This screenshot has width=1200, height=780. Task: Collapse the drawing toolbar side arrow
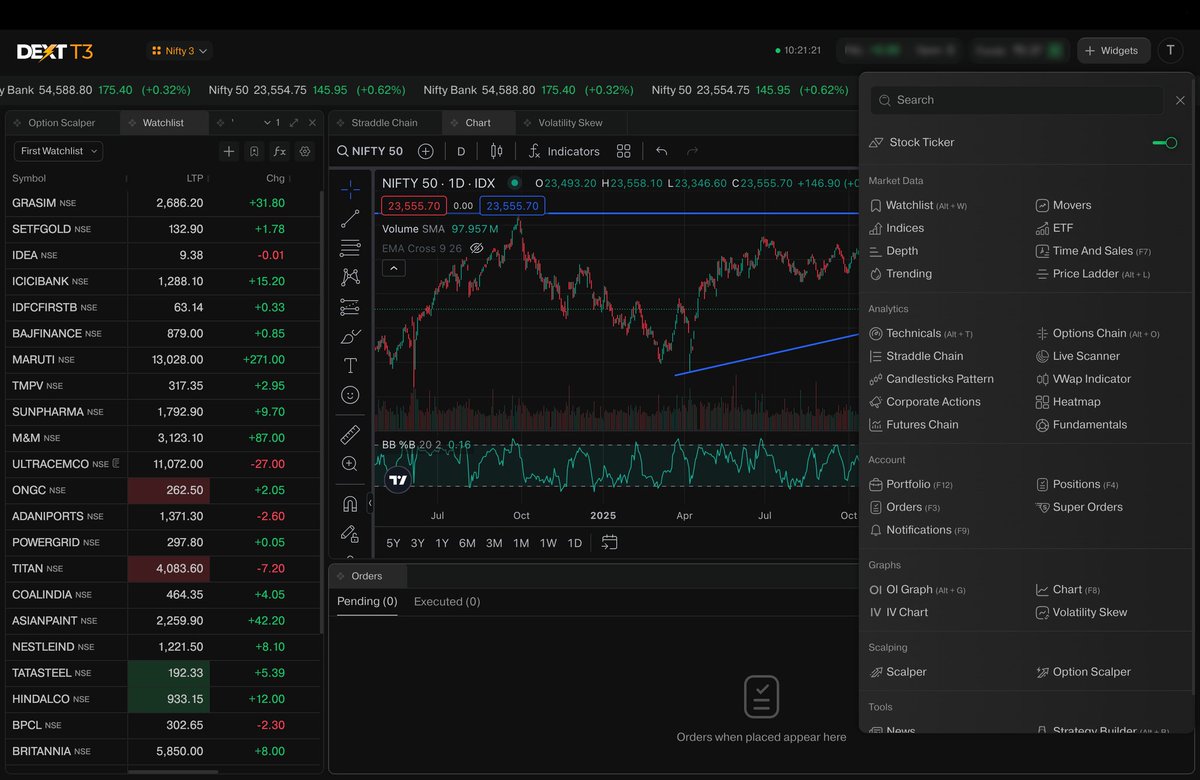pyautogui.click(x=370, y=504)
